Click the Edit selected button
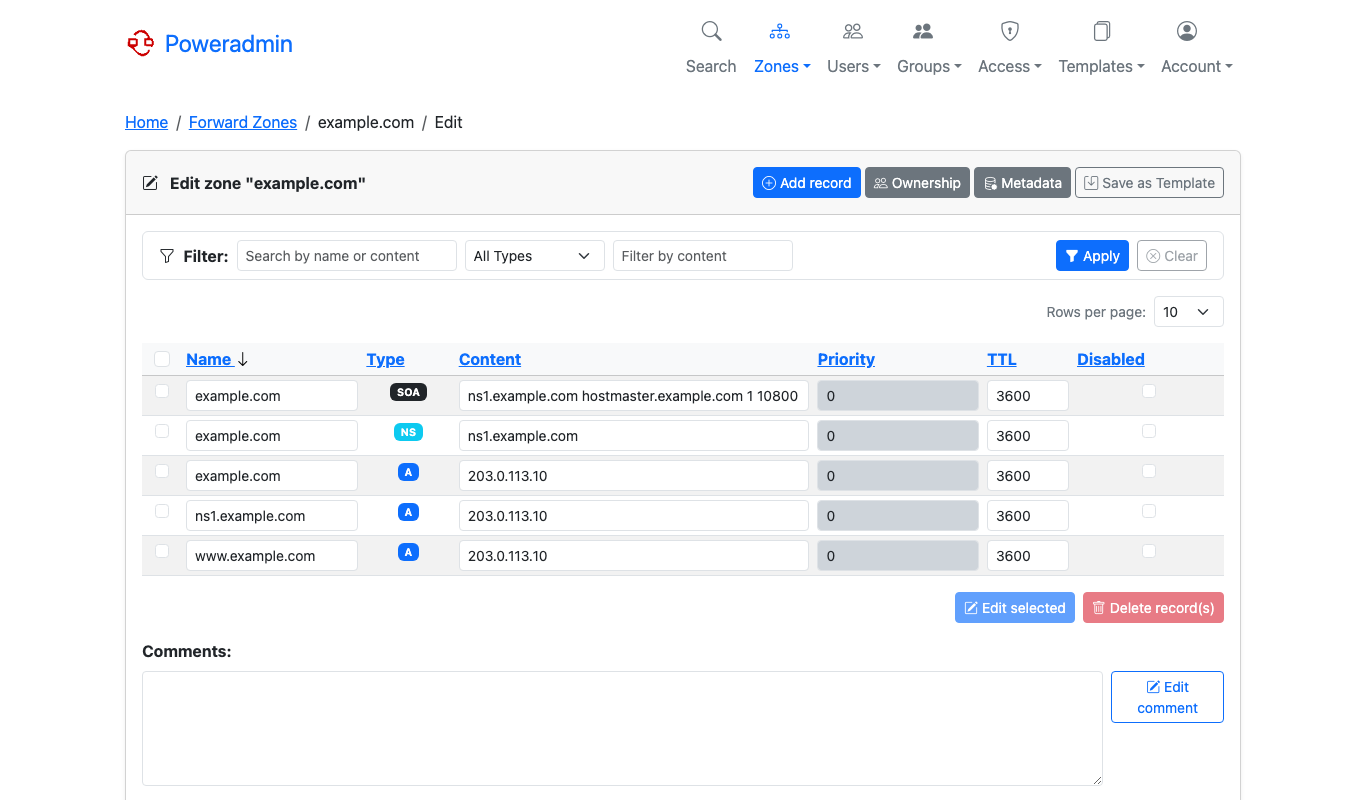This screenshot has height=800, width=1366. pyautogui.click(x=1015, y=608)
